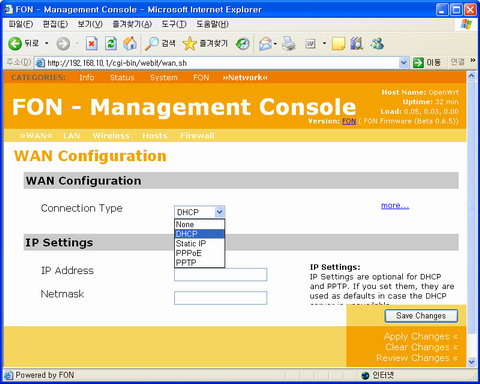Click the IE icon in title bar

[8, 9]
